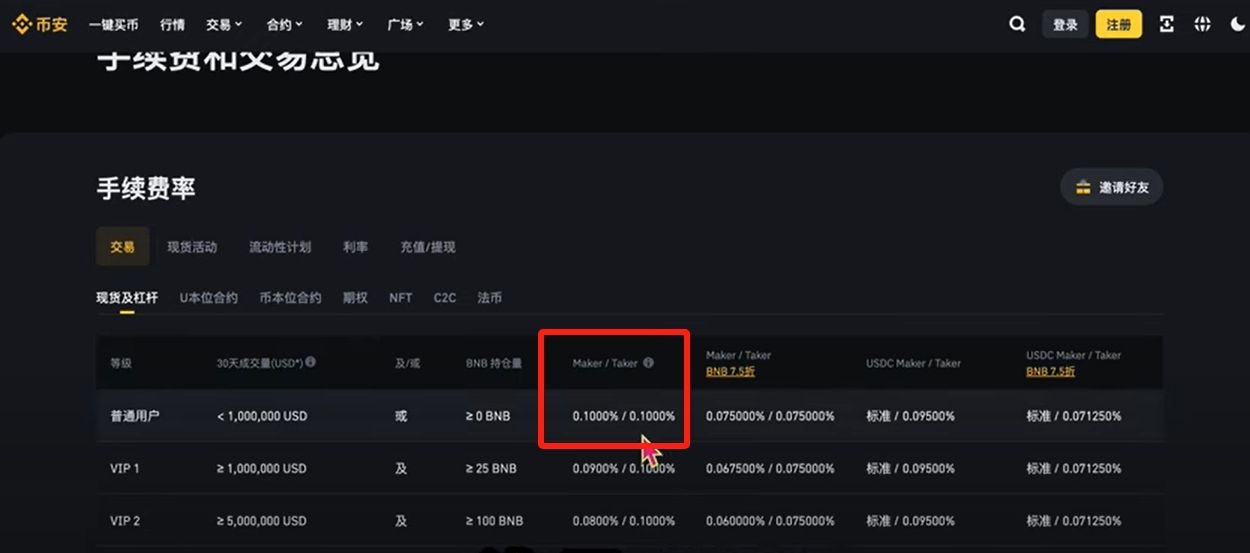Click the Binance logo in header
1250x553 pixels.
point(40,25)
